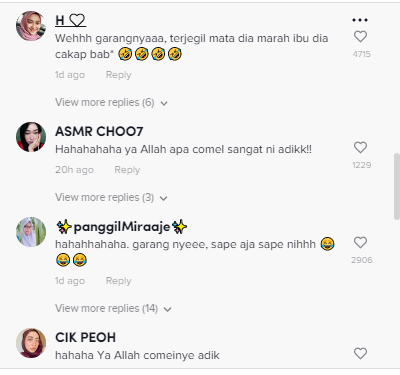The width and height of the screenshot is (400, 375).
Task: Open the panggilMiraaje username link
Action: (x=122, y=227)
